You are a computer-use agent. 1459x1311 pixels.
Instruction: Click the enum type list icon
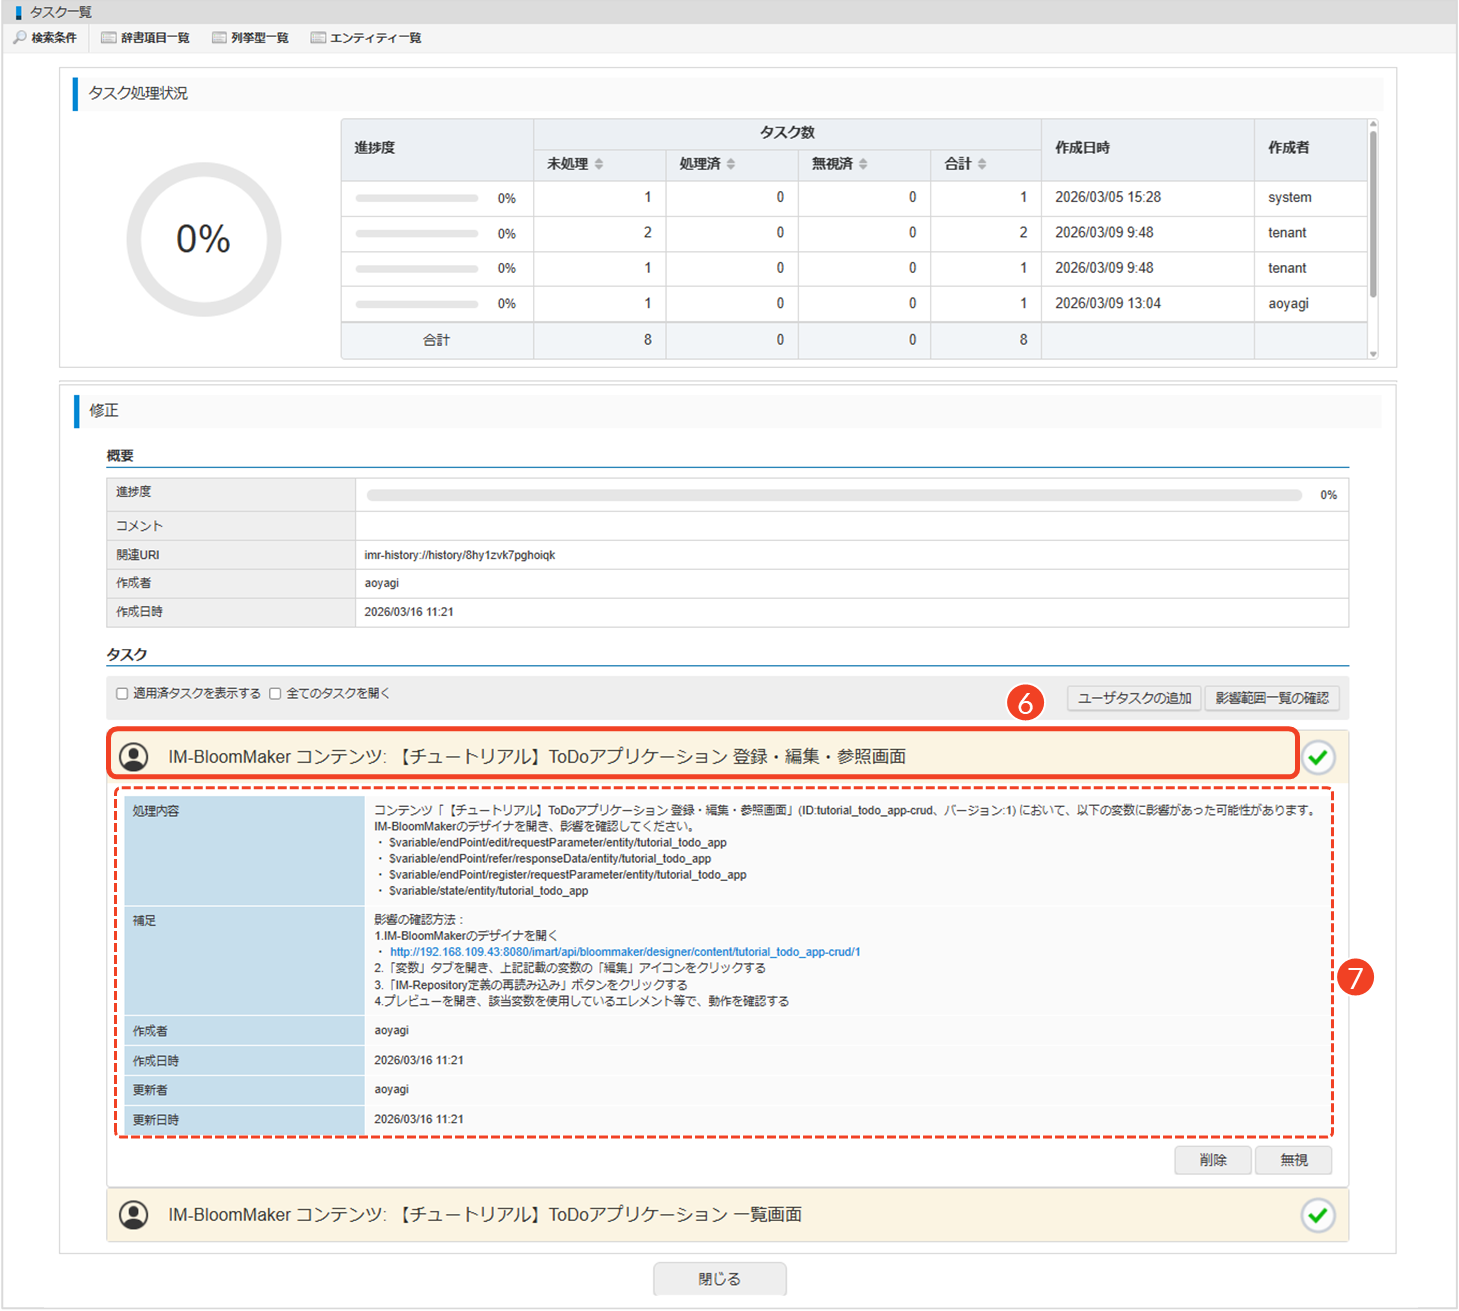[x=219, y=38]
